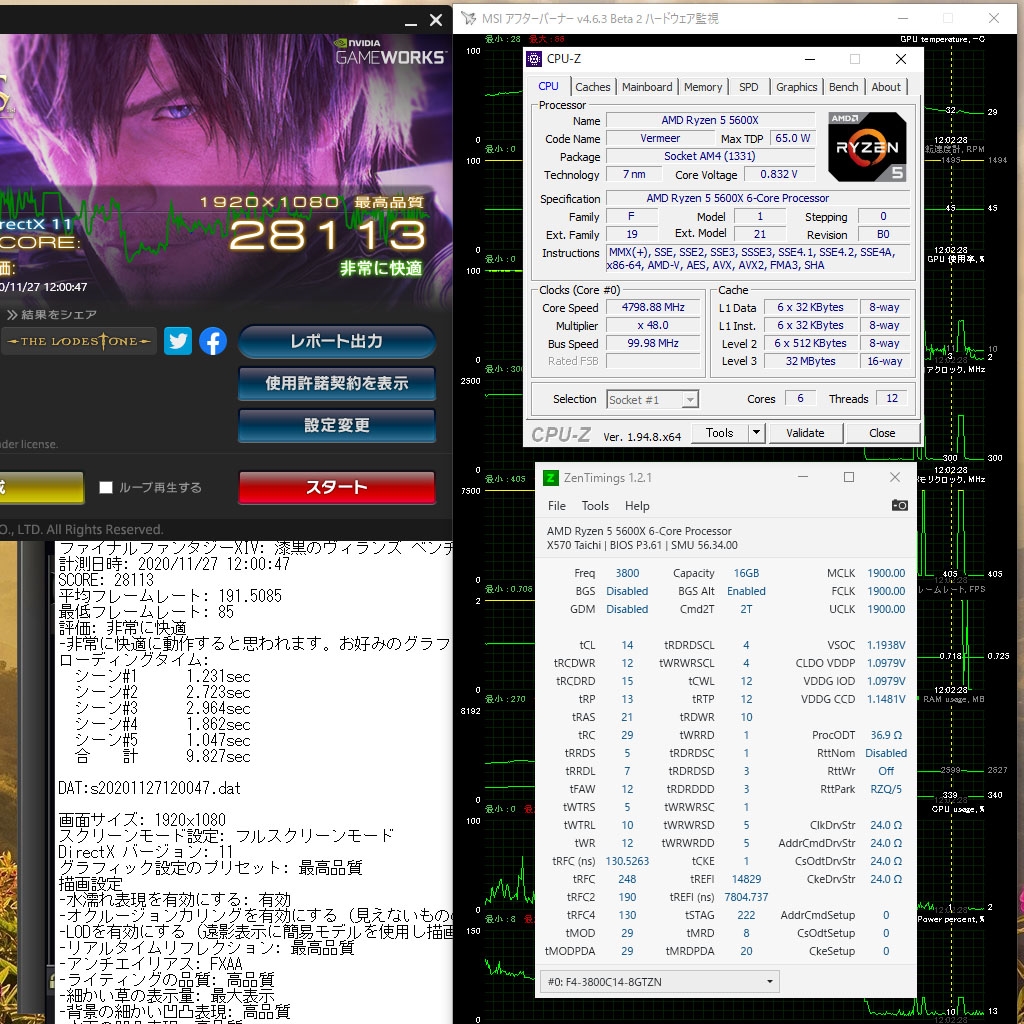Click the VSOC 1.1938V value
The width and height of the screenshot is (1024, 1024).
(886, 645)
